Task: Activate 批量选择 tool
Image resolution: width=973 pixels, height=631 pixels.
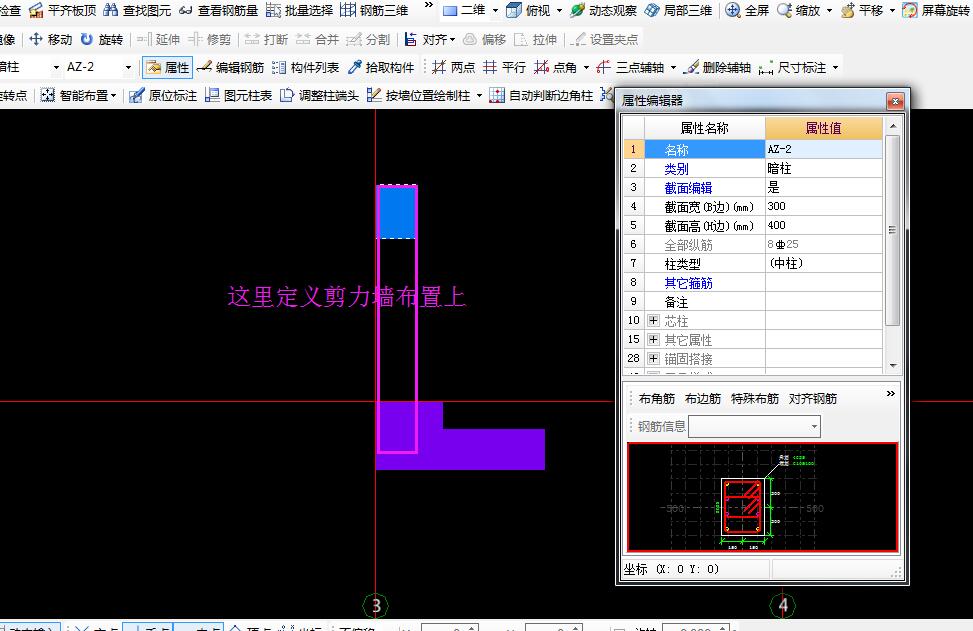Action: pos(299,10)
